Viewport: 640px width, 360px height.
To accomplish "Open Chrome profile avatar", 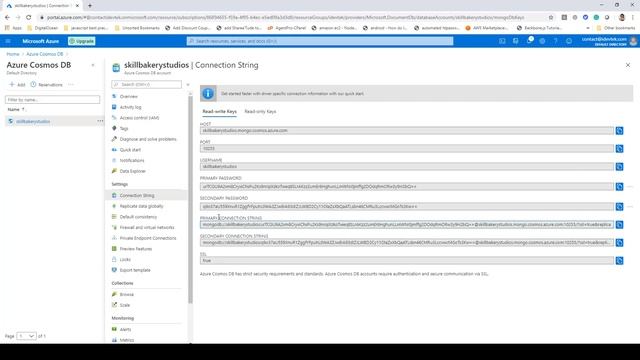I will click(x=622, y=18).
